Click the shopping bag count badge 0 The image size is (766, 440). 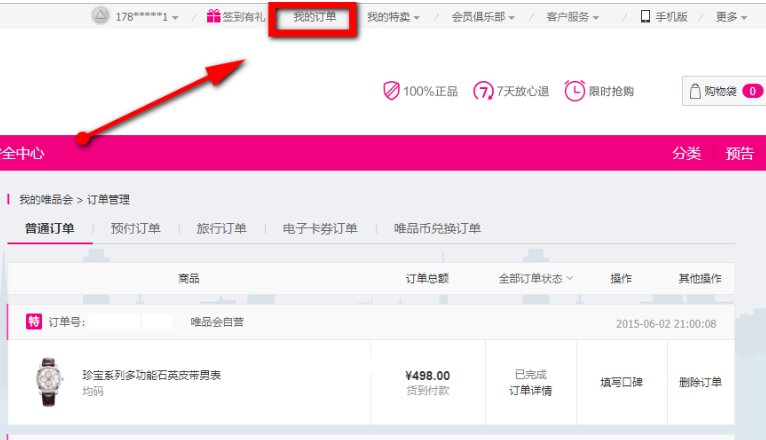pyautogui.click(x=752, y=91)
